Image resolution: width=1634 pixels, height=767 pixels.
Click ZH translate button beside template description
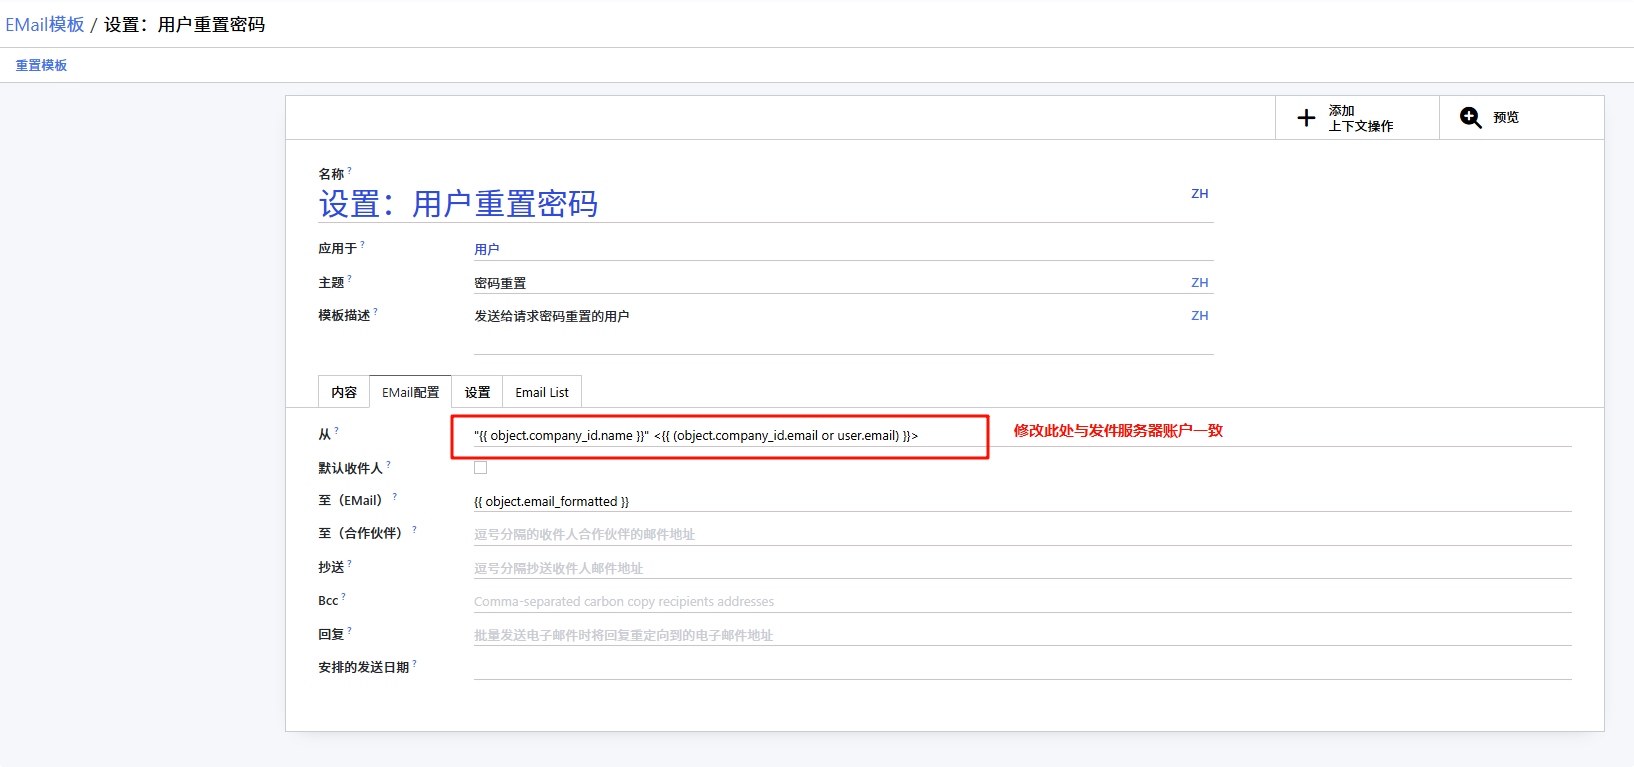pos(1199,316)
